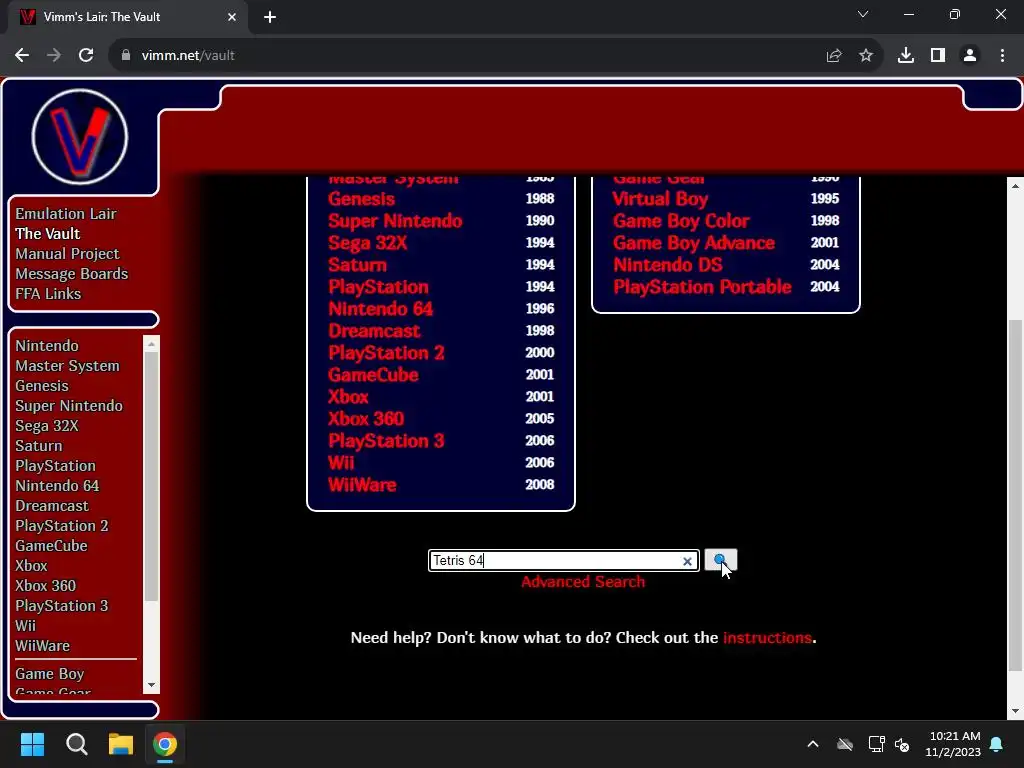1024x768 pixels.
Task: Select Game Boy in sidebar list
Action: (x=50, y=673)
